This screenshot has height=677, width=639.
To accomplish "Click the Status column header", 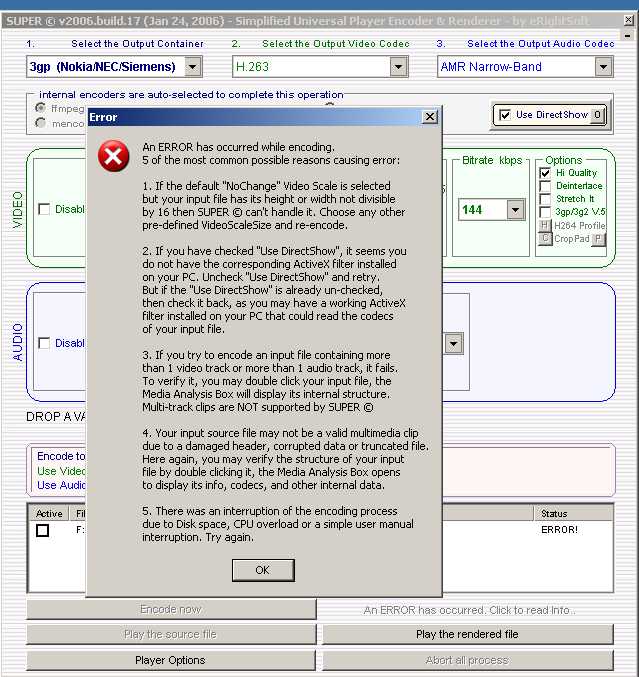I will pyautogui.click(x=573, y=513).
